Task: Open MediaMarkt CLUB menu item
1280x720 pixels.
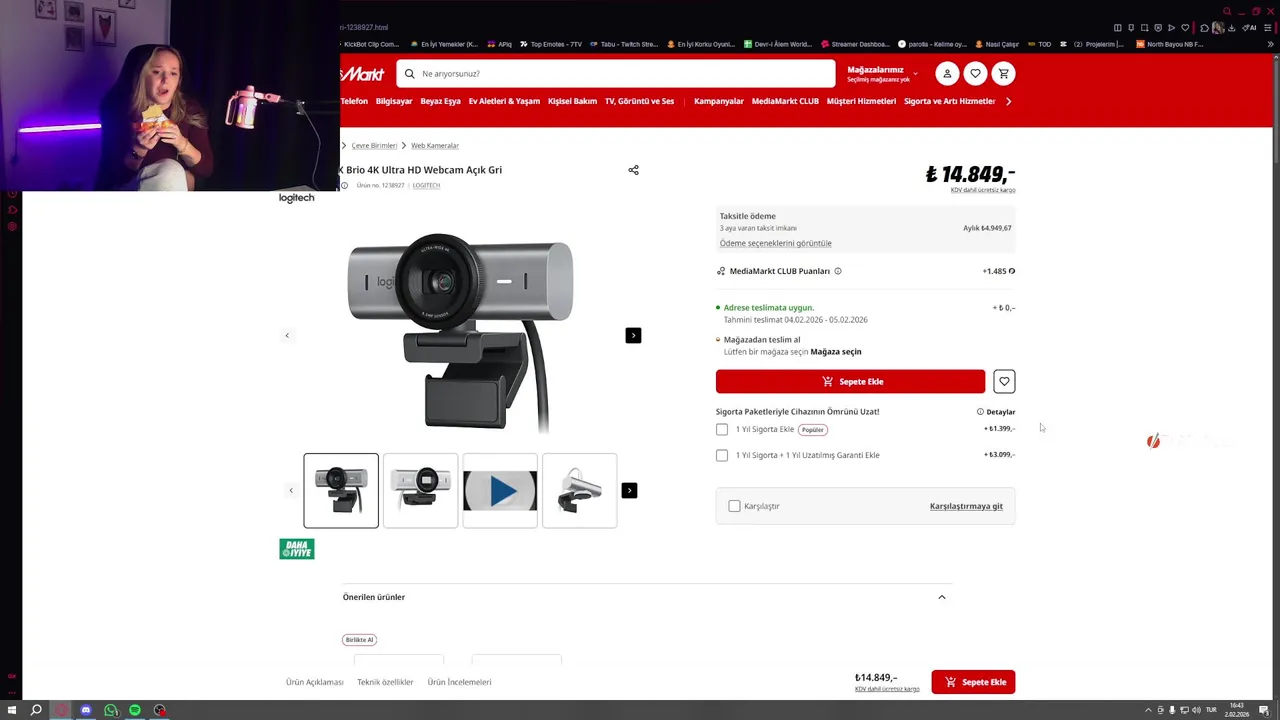Action: tap(785, 101)
